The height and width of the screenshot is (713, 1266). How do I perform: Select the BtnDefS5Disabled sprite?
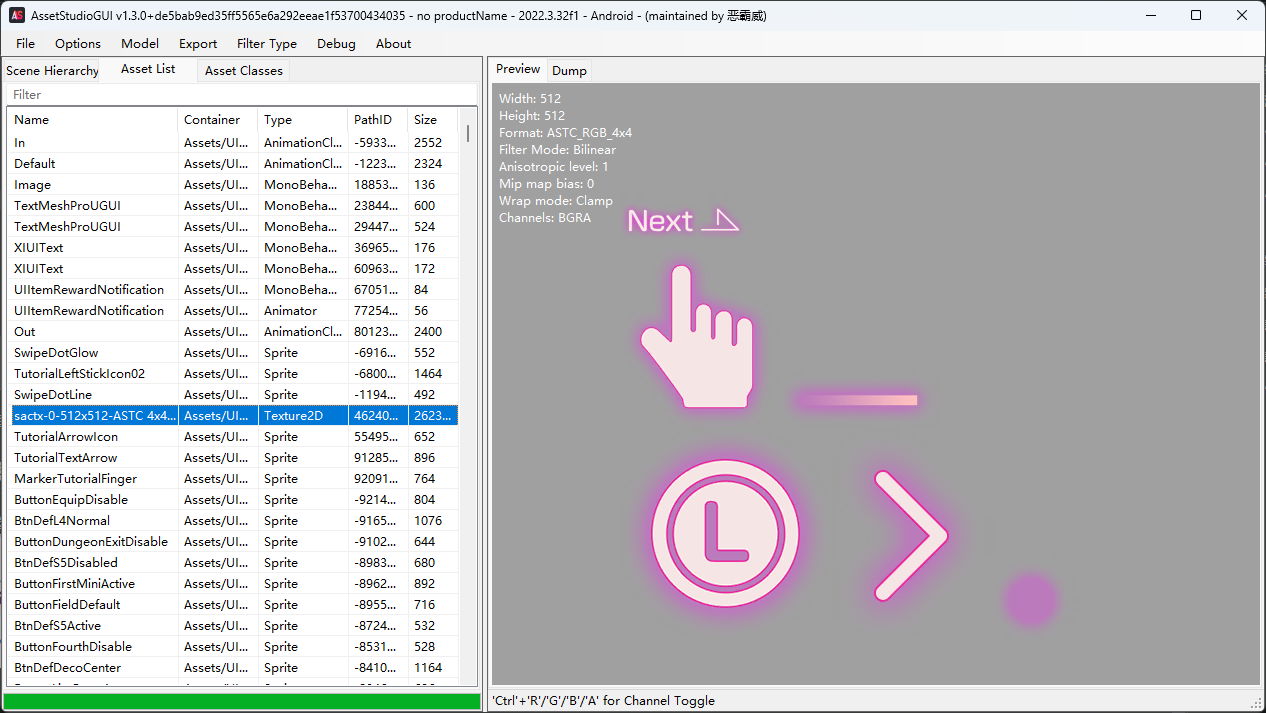click(235, 563)
